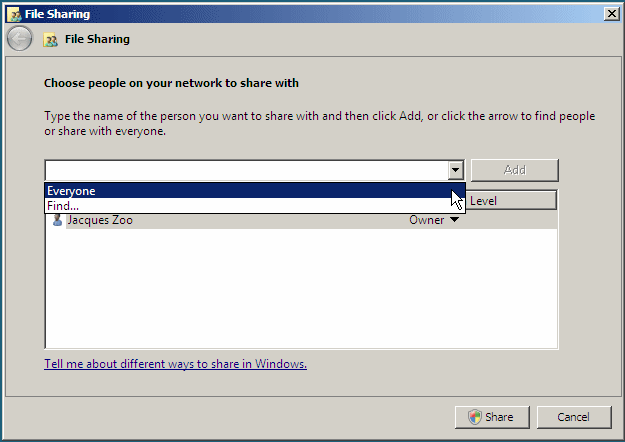Click inside the person name text field
This screenshot has width=625, height=442.
[246, 170]
